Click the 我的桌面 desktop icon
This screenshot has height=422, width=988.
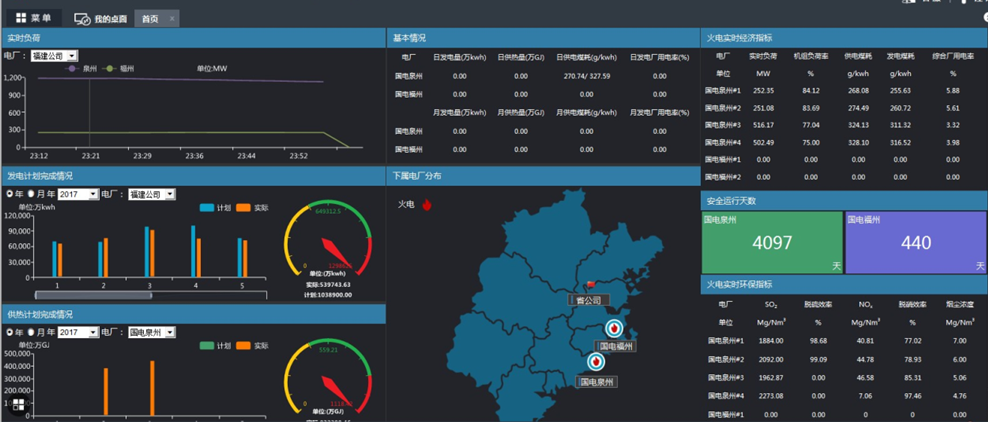tap(82, 19)
